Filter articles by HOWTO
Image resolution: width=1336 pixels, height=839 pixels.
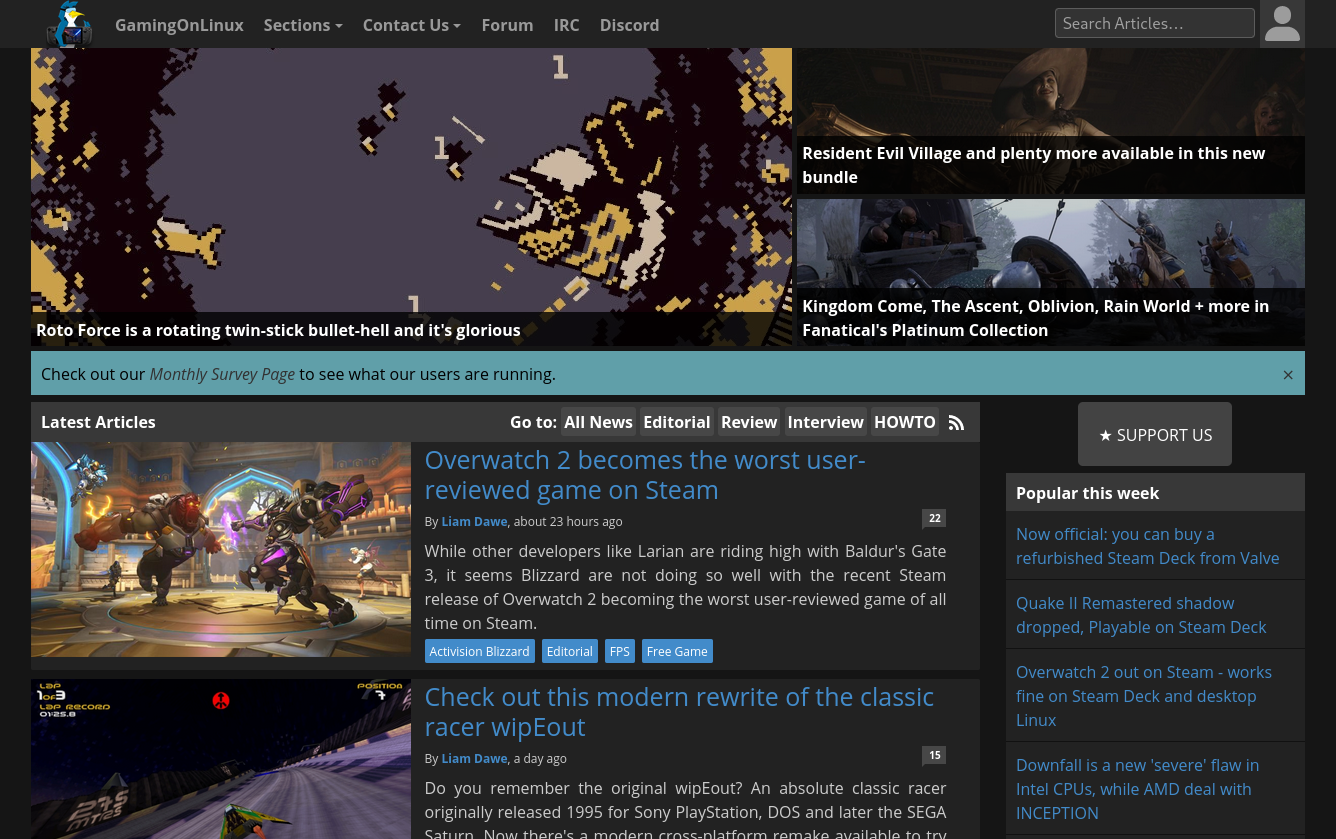coord(905,422)
